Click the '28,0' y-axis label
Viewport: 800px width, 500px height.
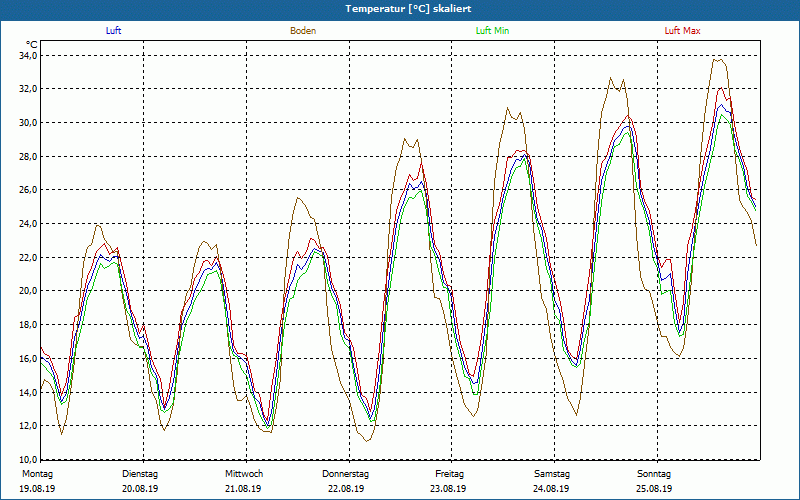coord(29,156)
